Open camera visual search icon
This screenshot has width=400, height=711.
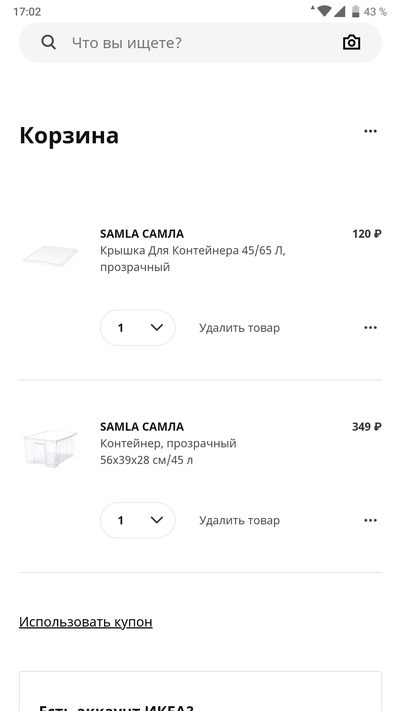tap(351, 43)
